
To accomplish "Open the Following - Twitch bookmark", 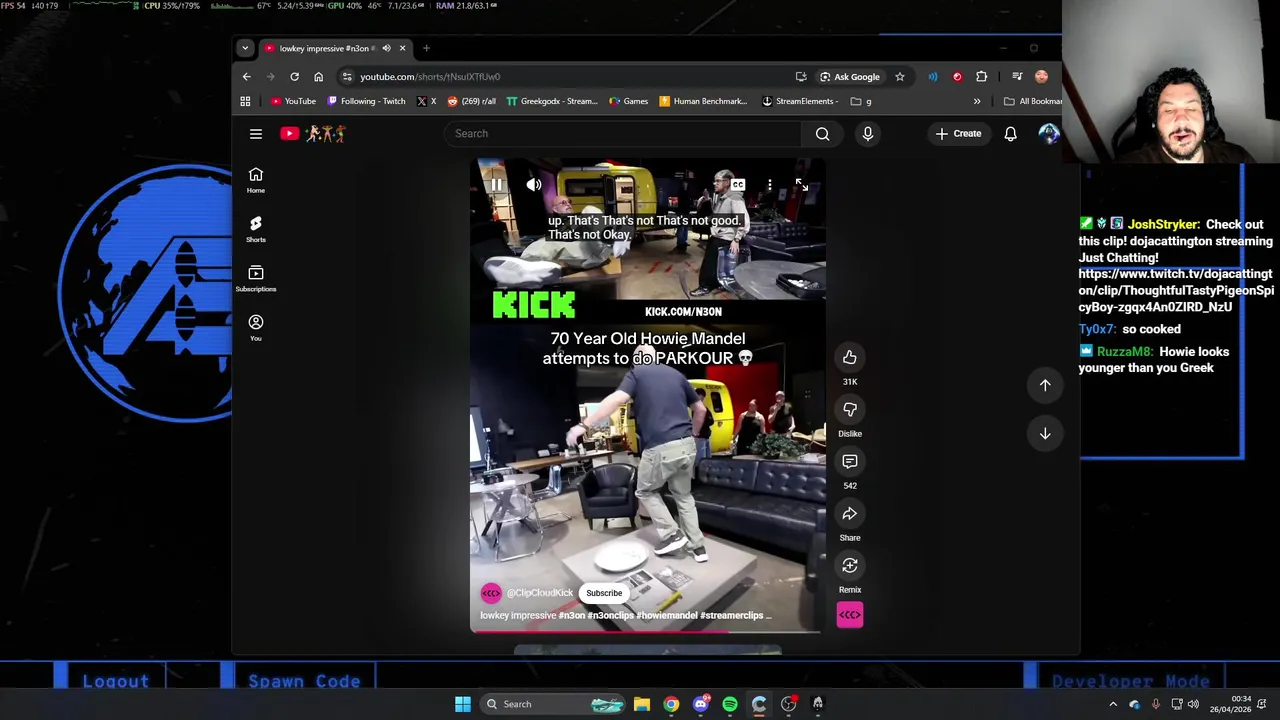I will (x=367, y=101).
